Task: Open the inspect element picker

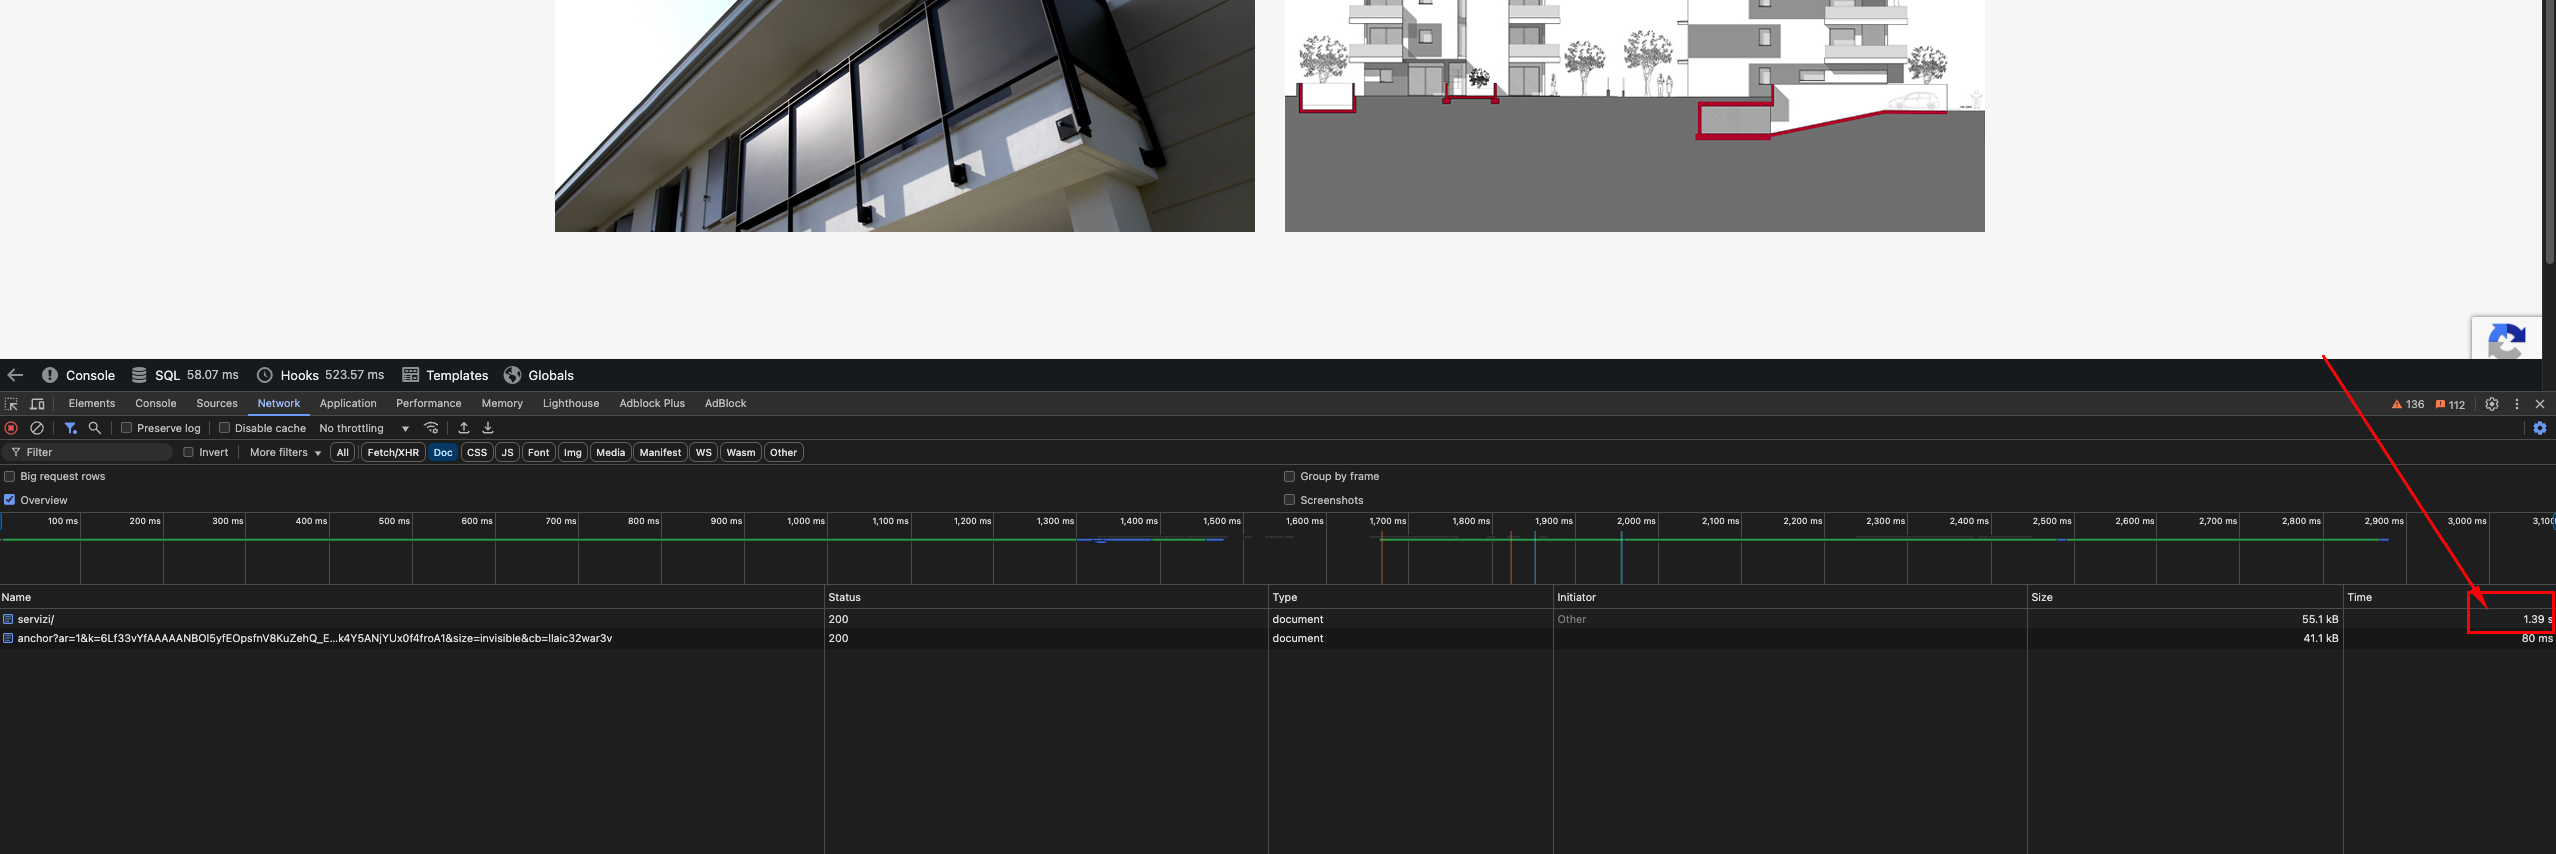Action: pos(12,404)
